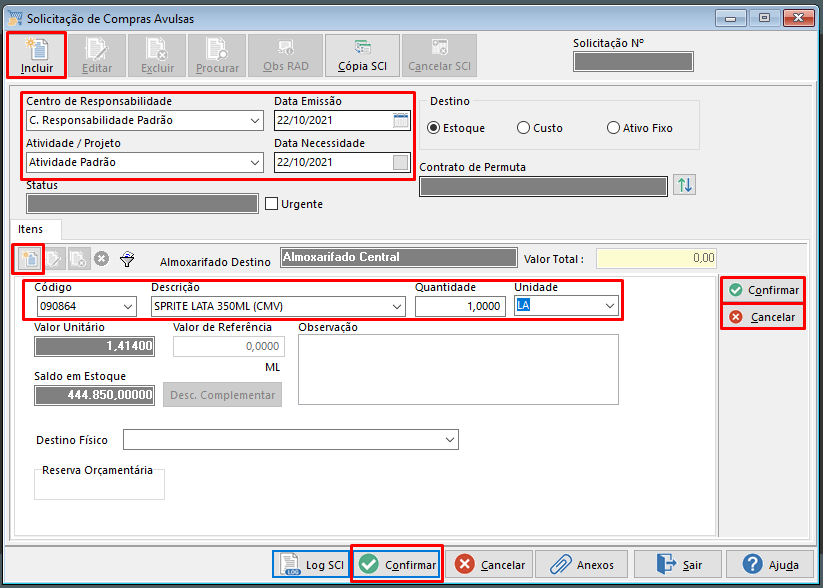
Task: Open the Log SCI button
Action: pos(311,565)
